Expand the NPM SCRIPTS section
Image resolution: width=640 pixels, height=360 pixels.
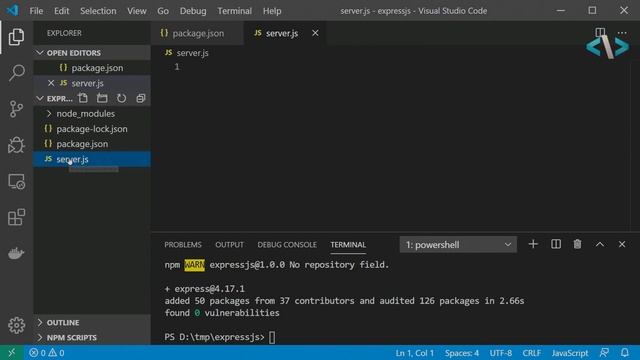[92, 338]
